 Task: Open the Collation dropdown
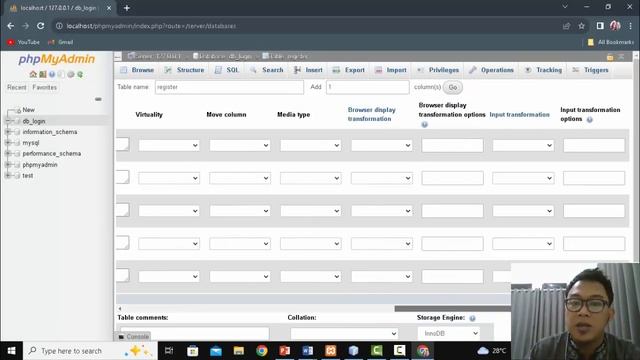[344, 333]
